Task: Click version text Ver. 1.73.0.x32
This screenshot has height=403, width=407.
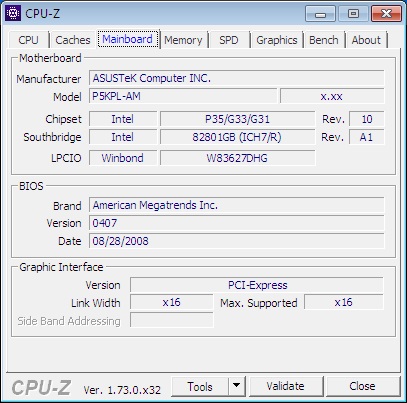Action: pos(122,390)
